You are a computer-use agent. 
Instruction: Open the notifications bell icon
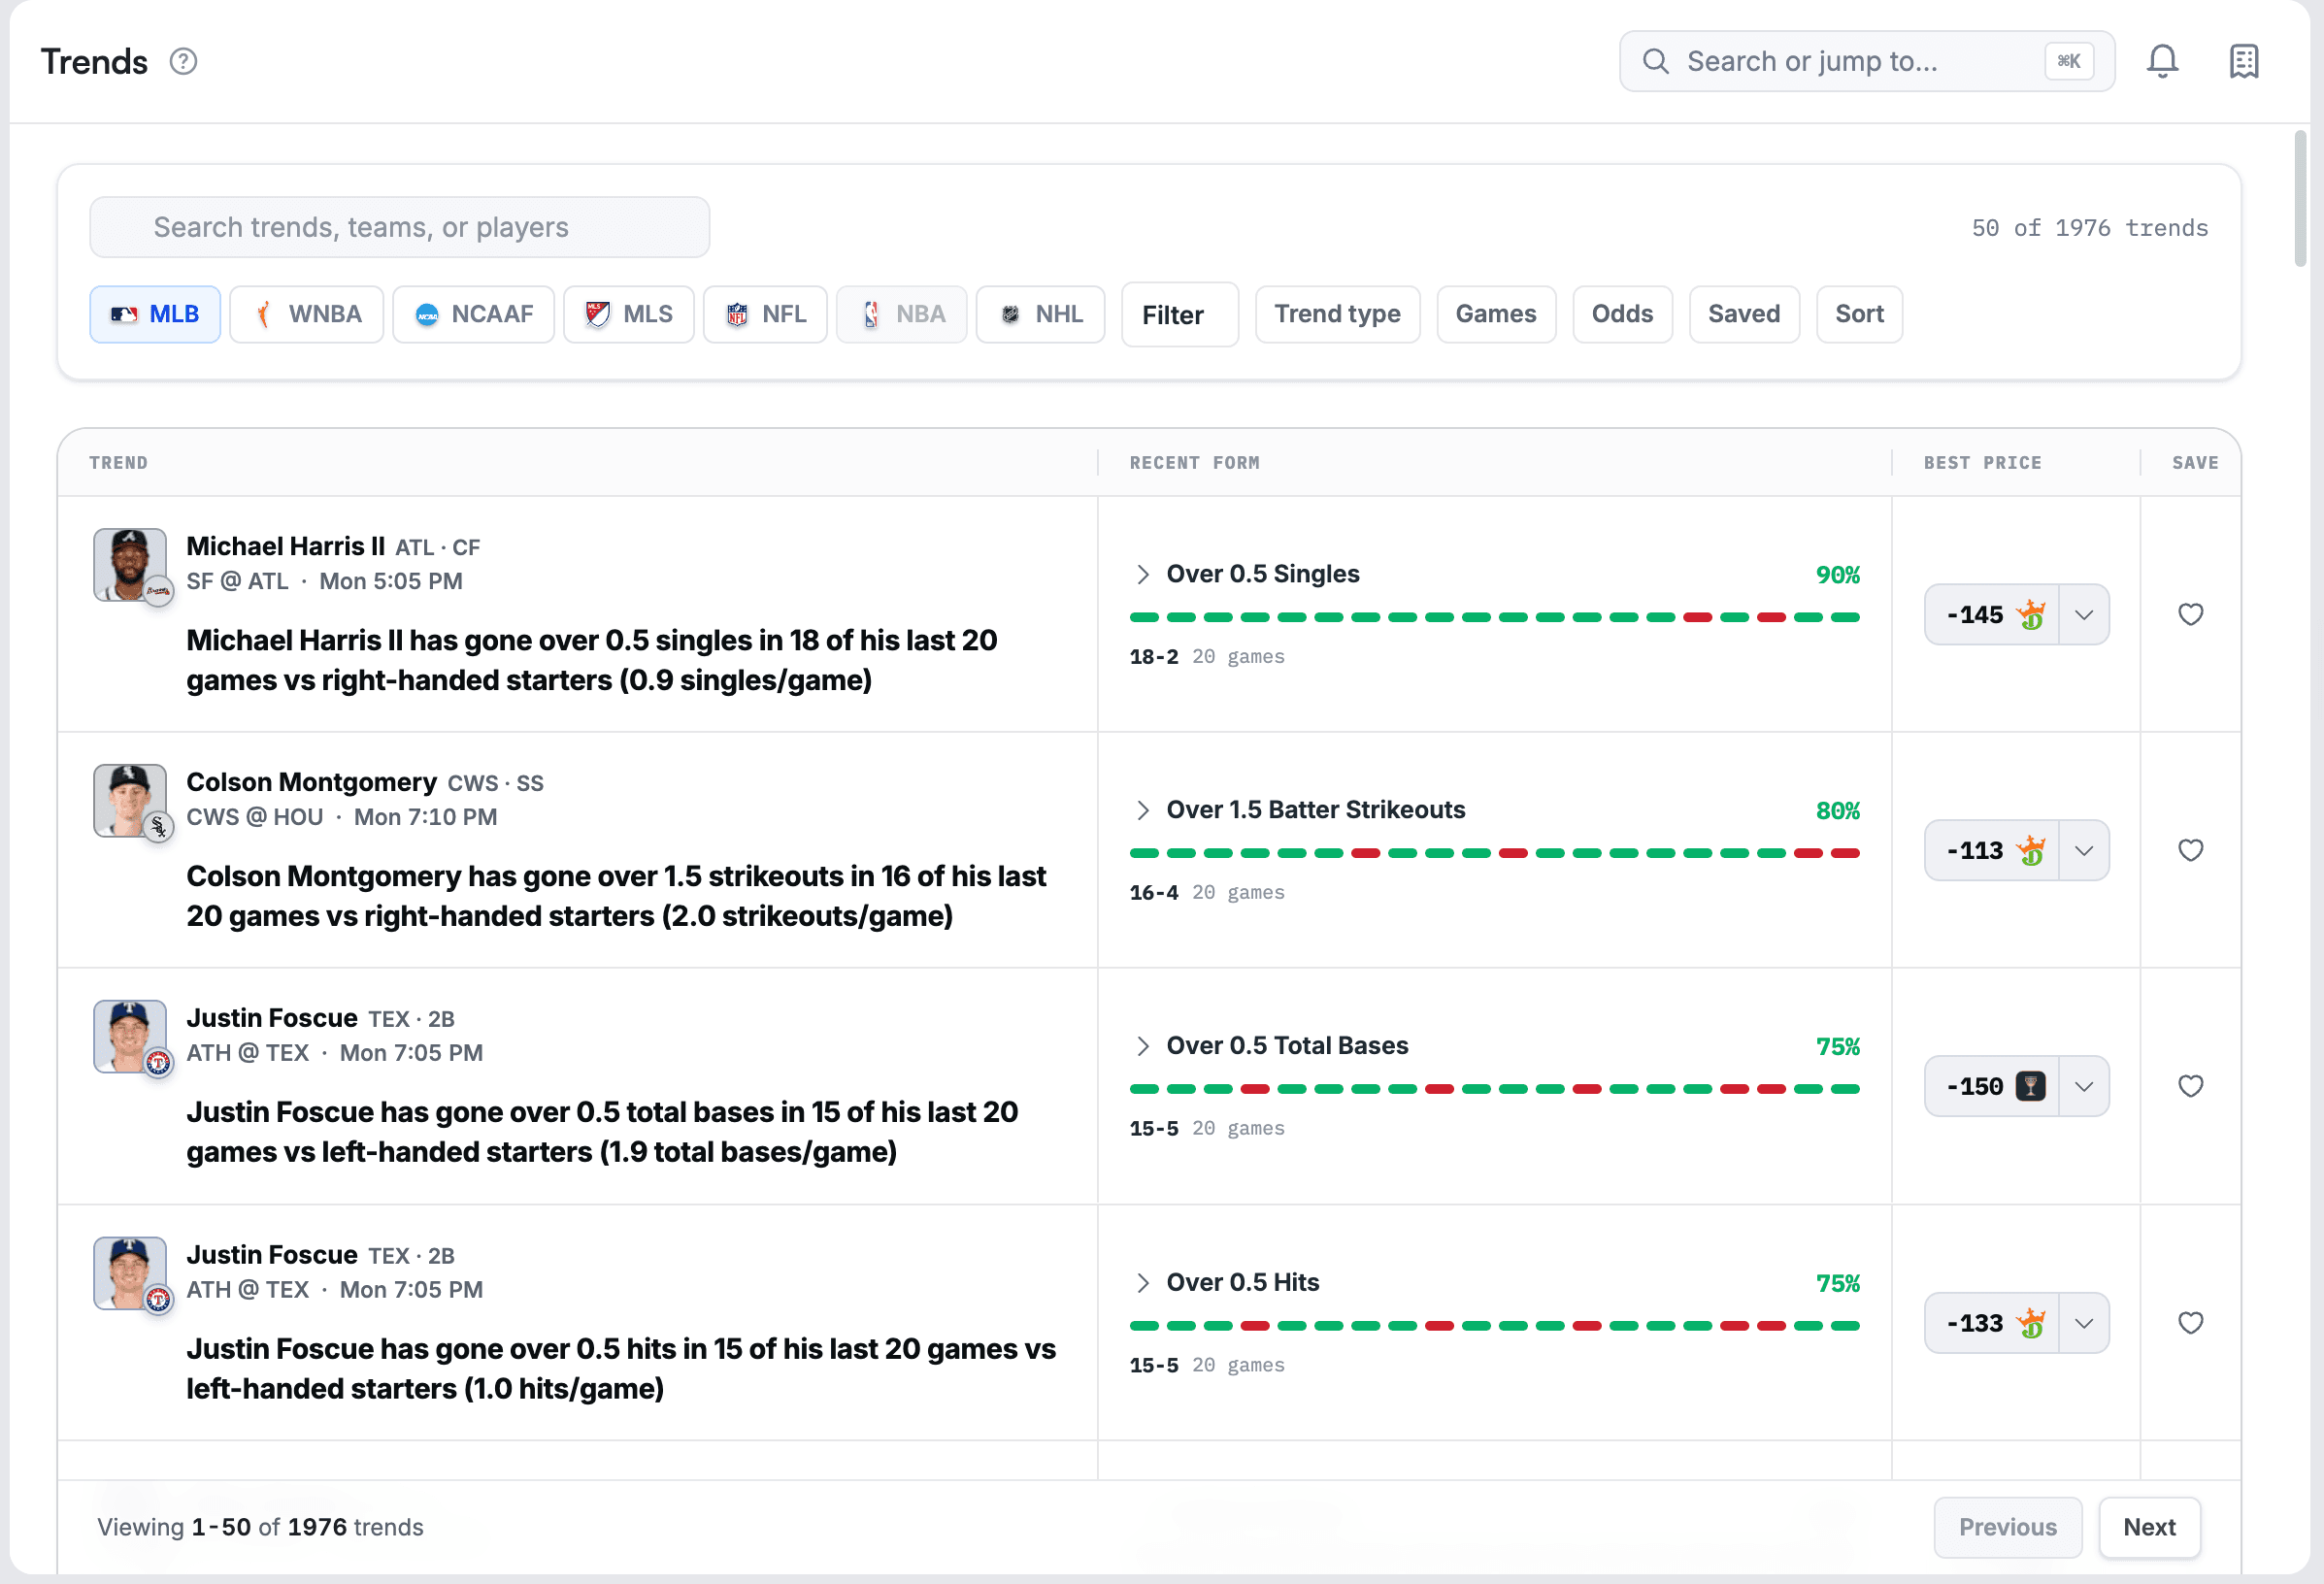pos(2162,61)
